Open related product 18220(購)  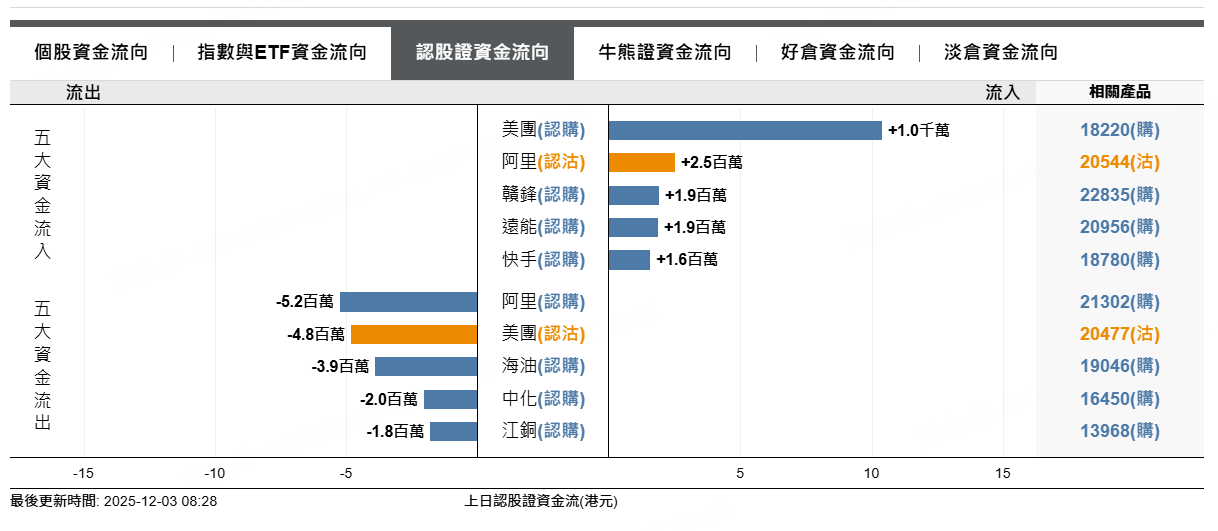[x=1120, y=130]
